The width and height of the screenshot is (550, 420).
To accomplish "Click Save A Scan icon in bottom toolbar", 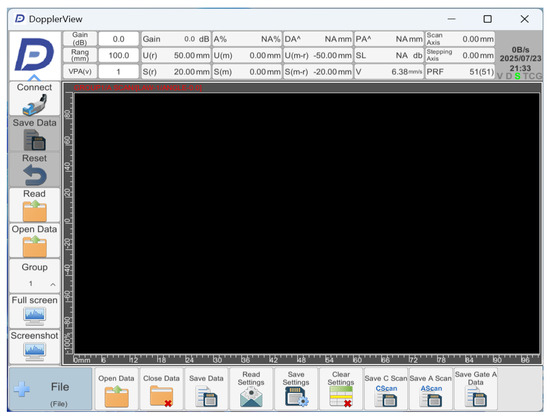I will [431, 396].
